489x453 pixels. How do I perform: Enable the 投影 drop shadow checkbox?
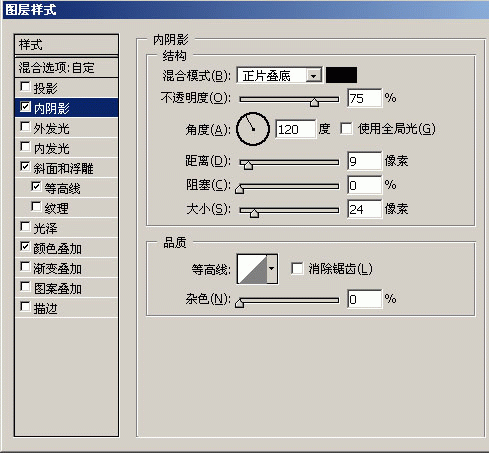pos(25,87)
